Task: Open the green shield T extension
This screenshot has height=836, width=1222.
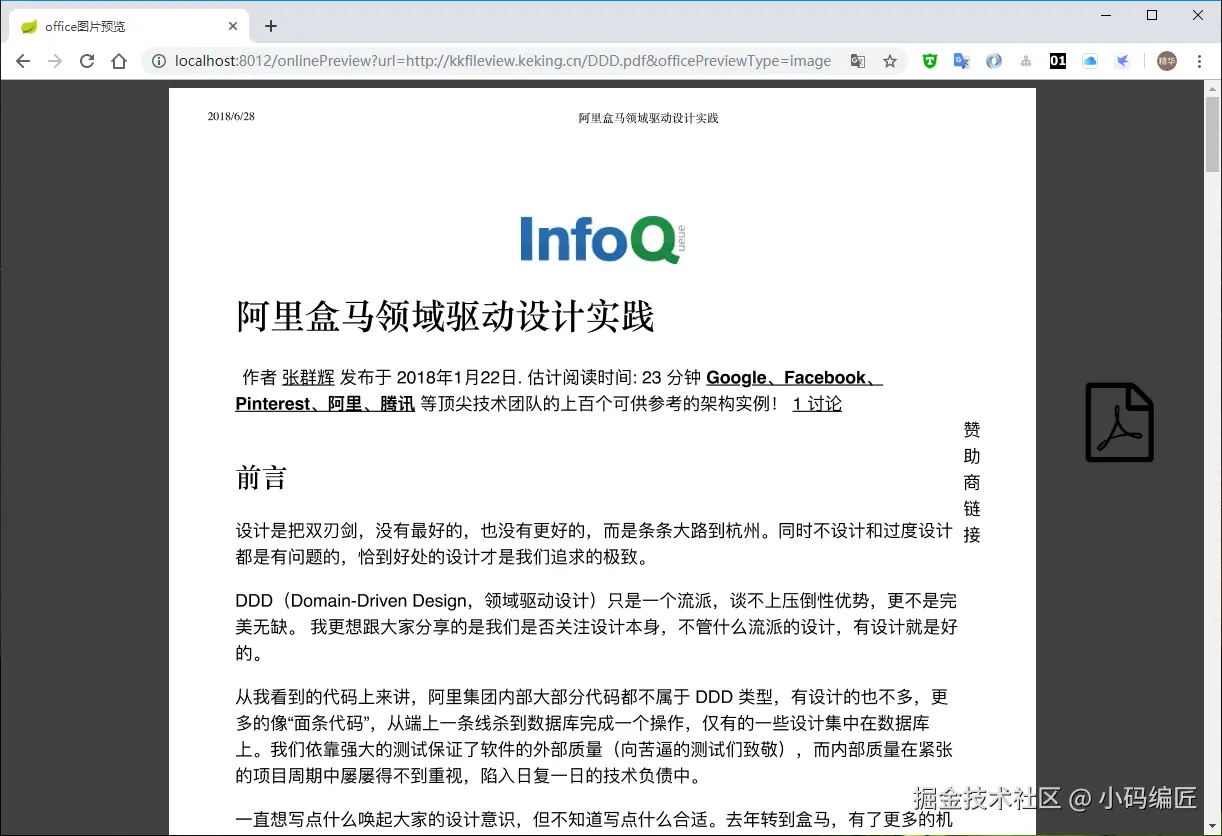Action: point(930,61)
